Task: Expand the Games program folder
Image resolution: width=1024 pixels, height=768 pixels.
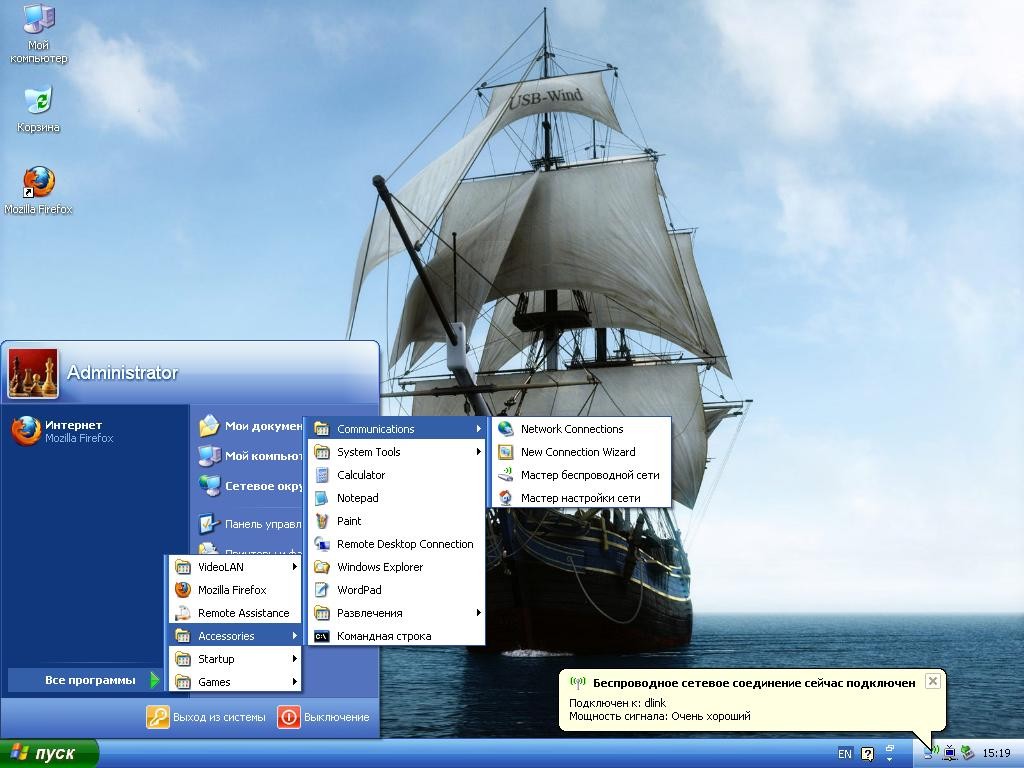Action: coord(236,682)
